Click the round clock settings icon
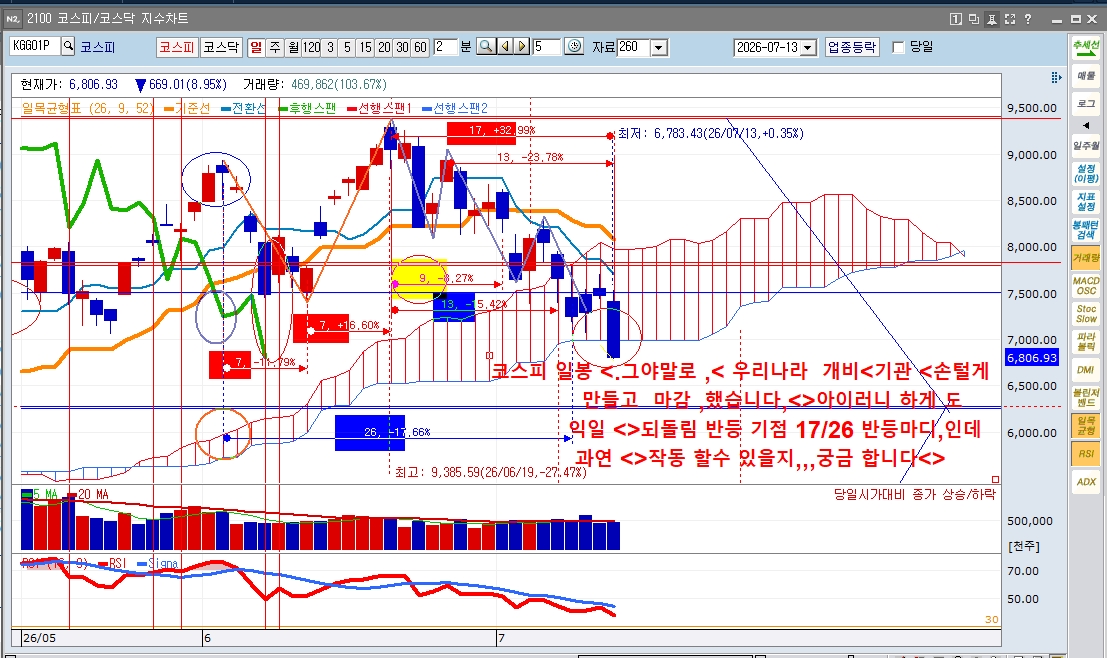This screenshot has width=1107, height=658. 575,47
